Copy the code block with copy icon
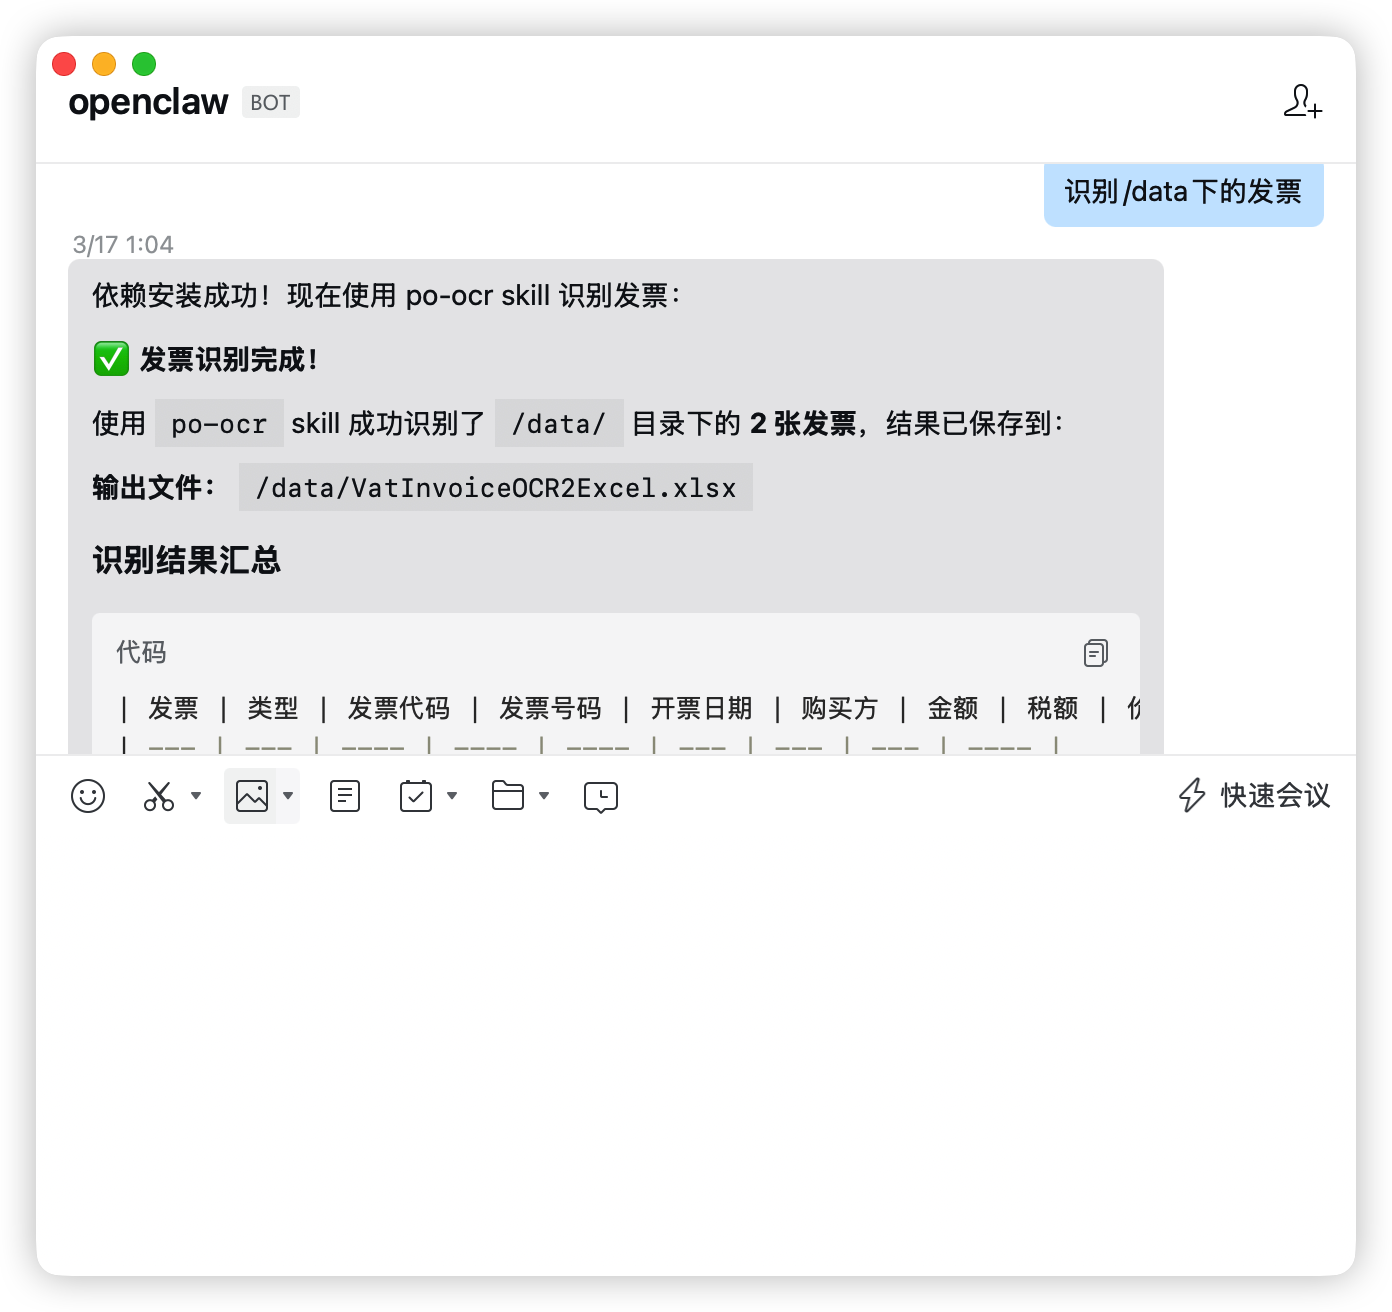This screenshot has height=1312, width=1392. click(x=1096, y=653)
